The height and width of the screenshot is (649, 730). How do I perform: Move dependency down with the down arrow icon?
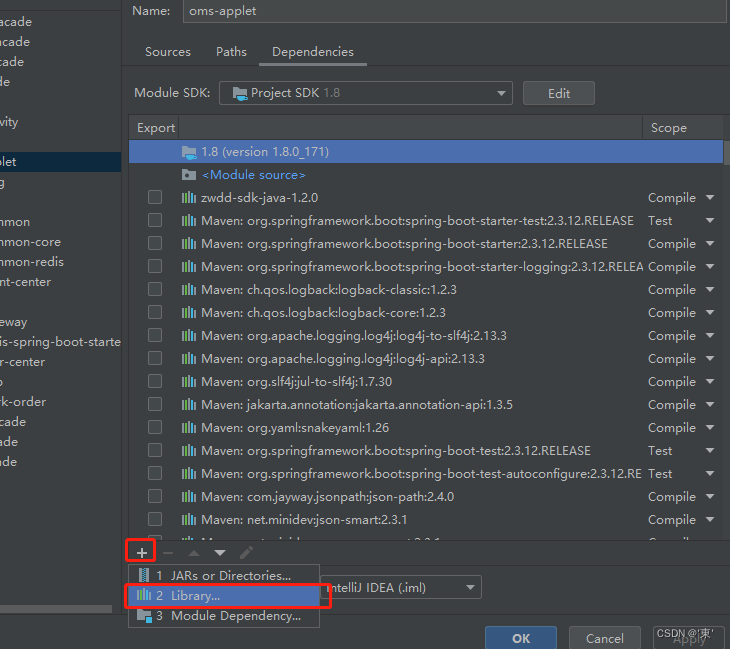click(x=220, y=553)
